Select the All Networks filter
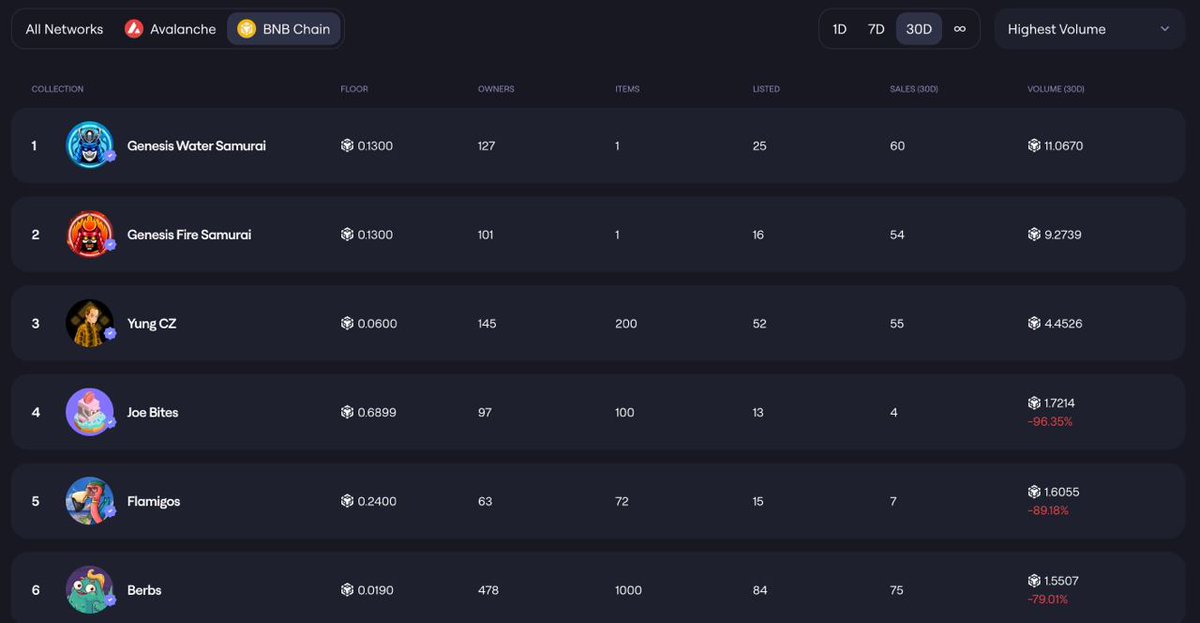Screen dimensions: 1200x623 coord(64,29)
